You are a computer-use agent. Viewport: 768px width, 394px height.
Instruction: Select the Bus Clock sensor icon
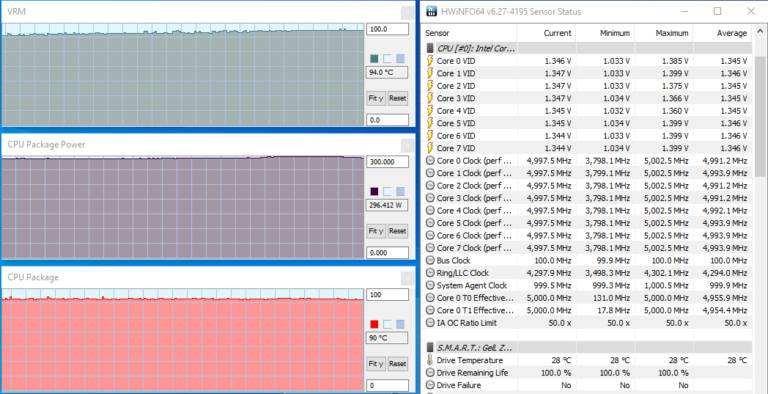pos(430,260)
